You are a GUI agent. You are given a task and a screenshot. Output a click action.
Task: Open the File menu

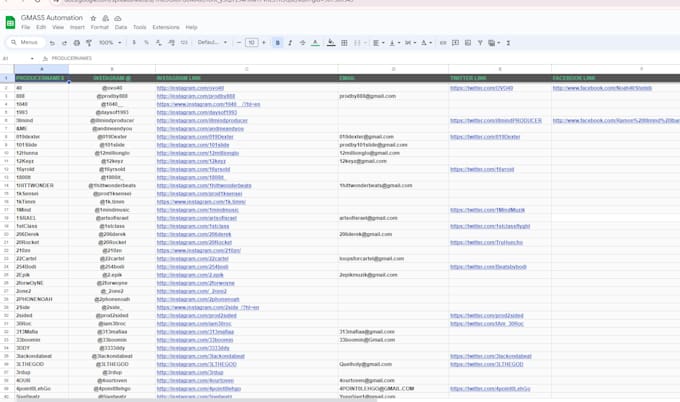(26, 27)
